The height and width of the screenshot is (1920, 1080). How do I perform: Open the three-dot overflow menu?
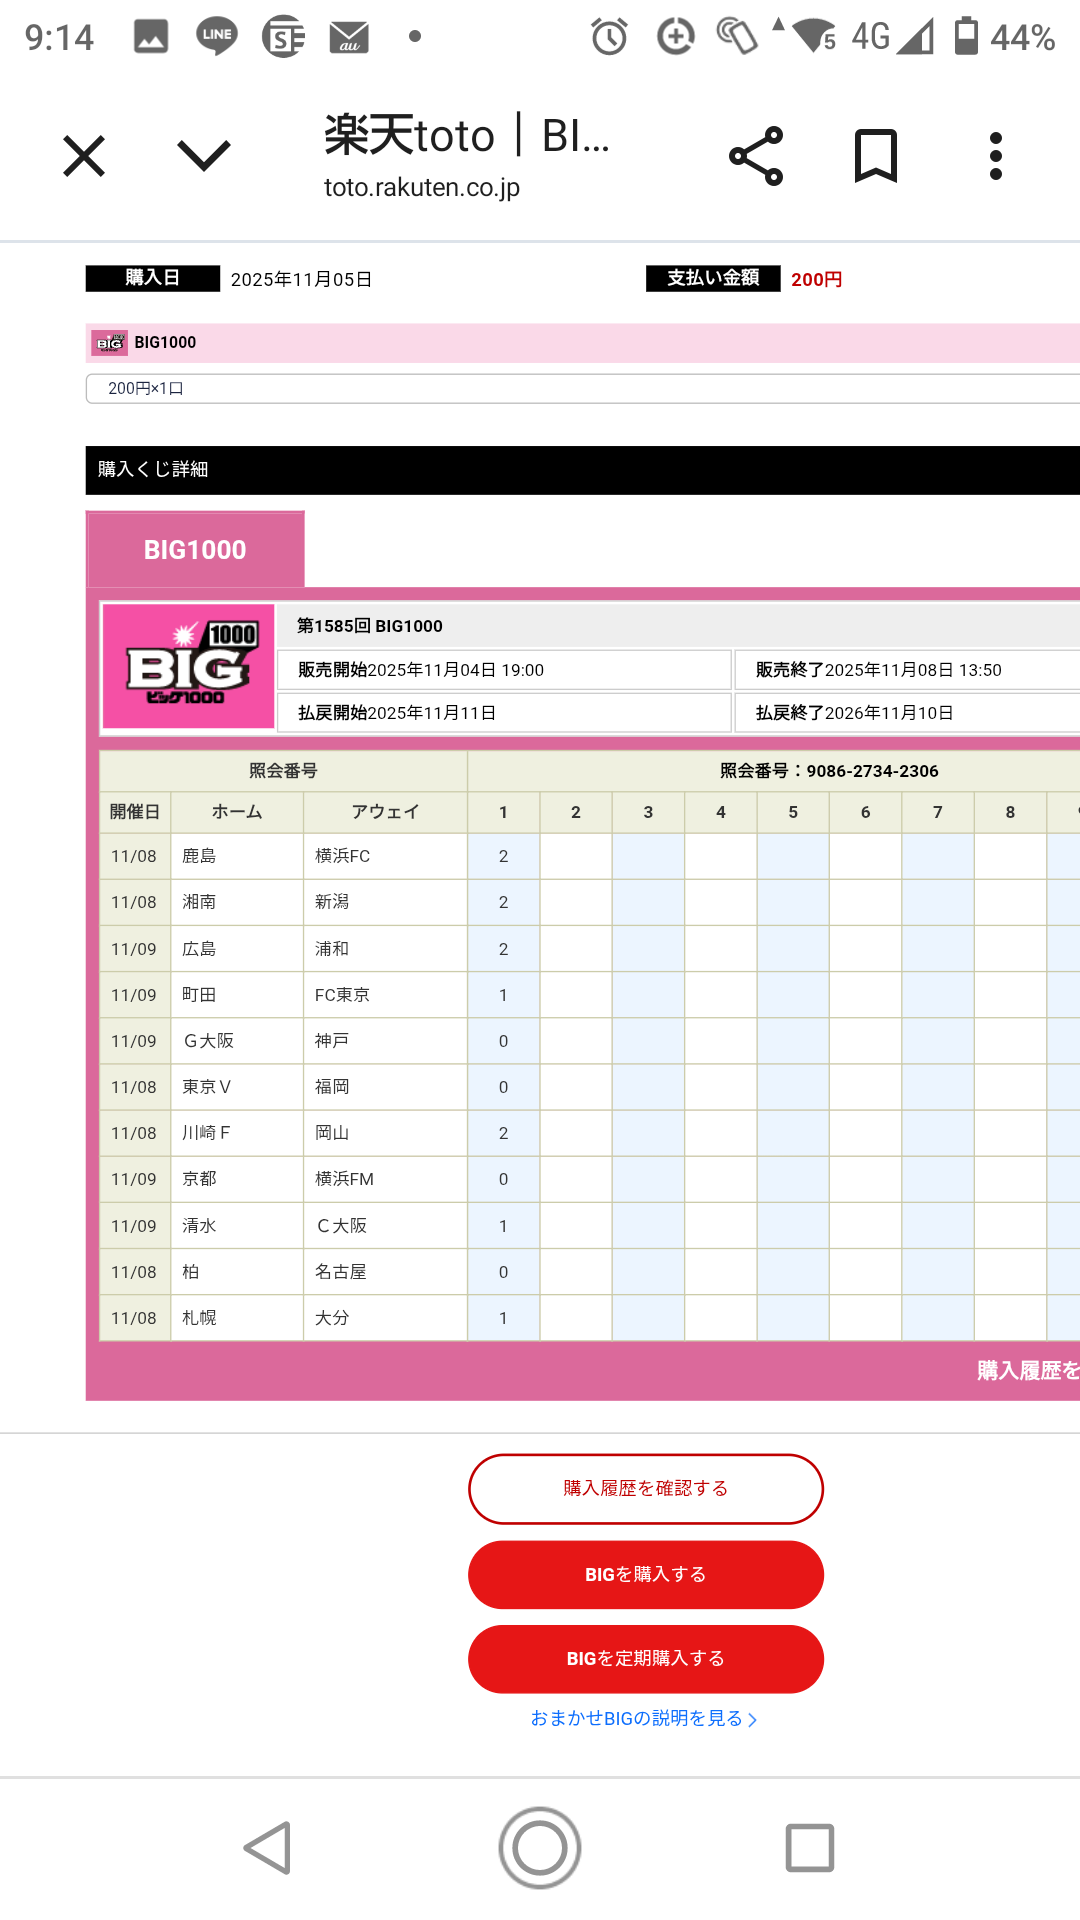pos(995,156)
